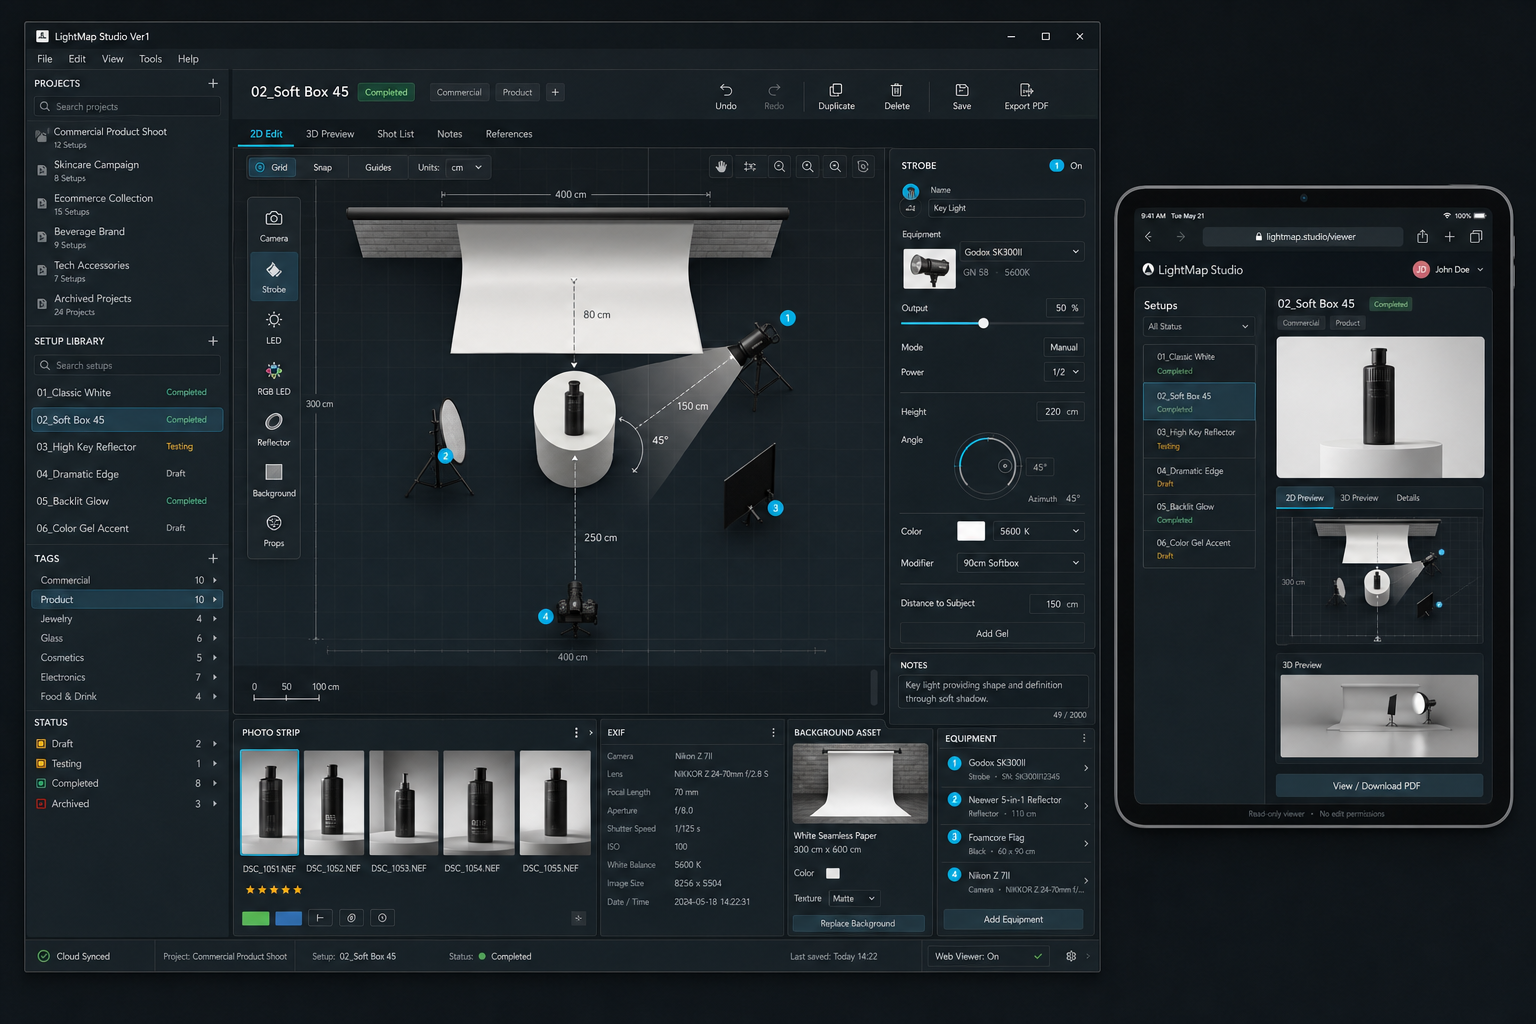This screenshot has height=1024, width=1536.
Task: Adjust the Output slider handle
Action: (983, 323)
